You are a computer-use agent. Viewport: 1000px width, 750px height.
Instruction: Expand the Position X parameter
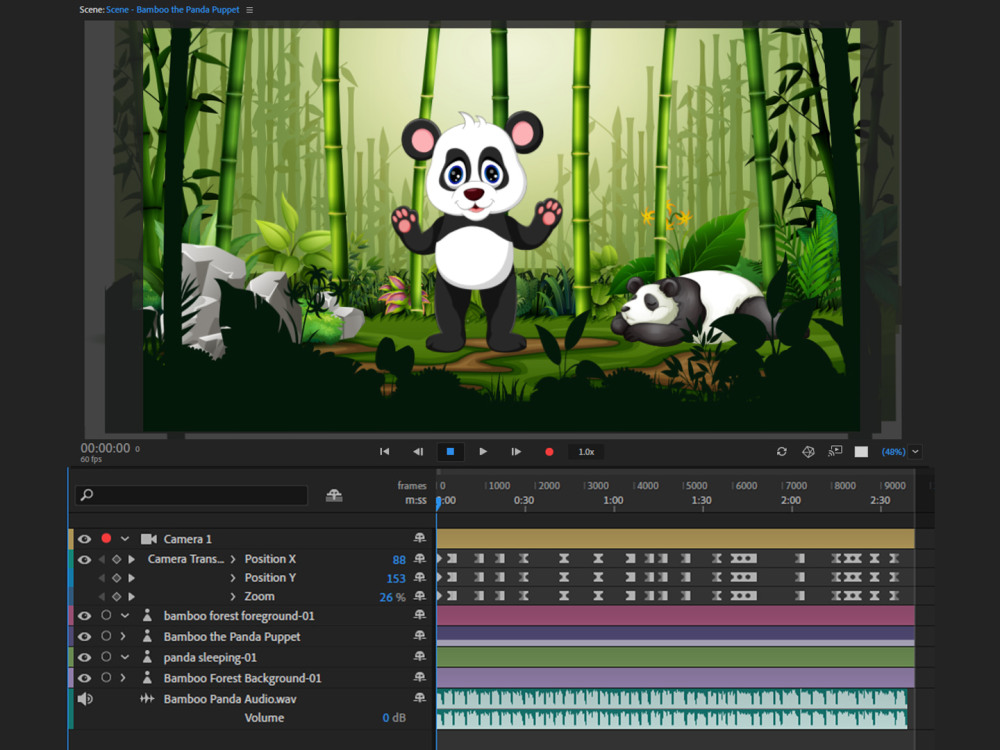233,559
